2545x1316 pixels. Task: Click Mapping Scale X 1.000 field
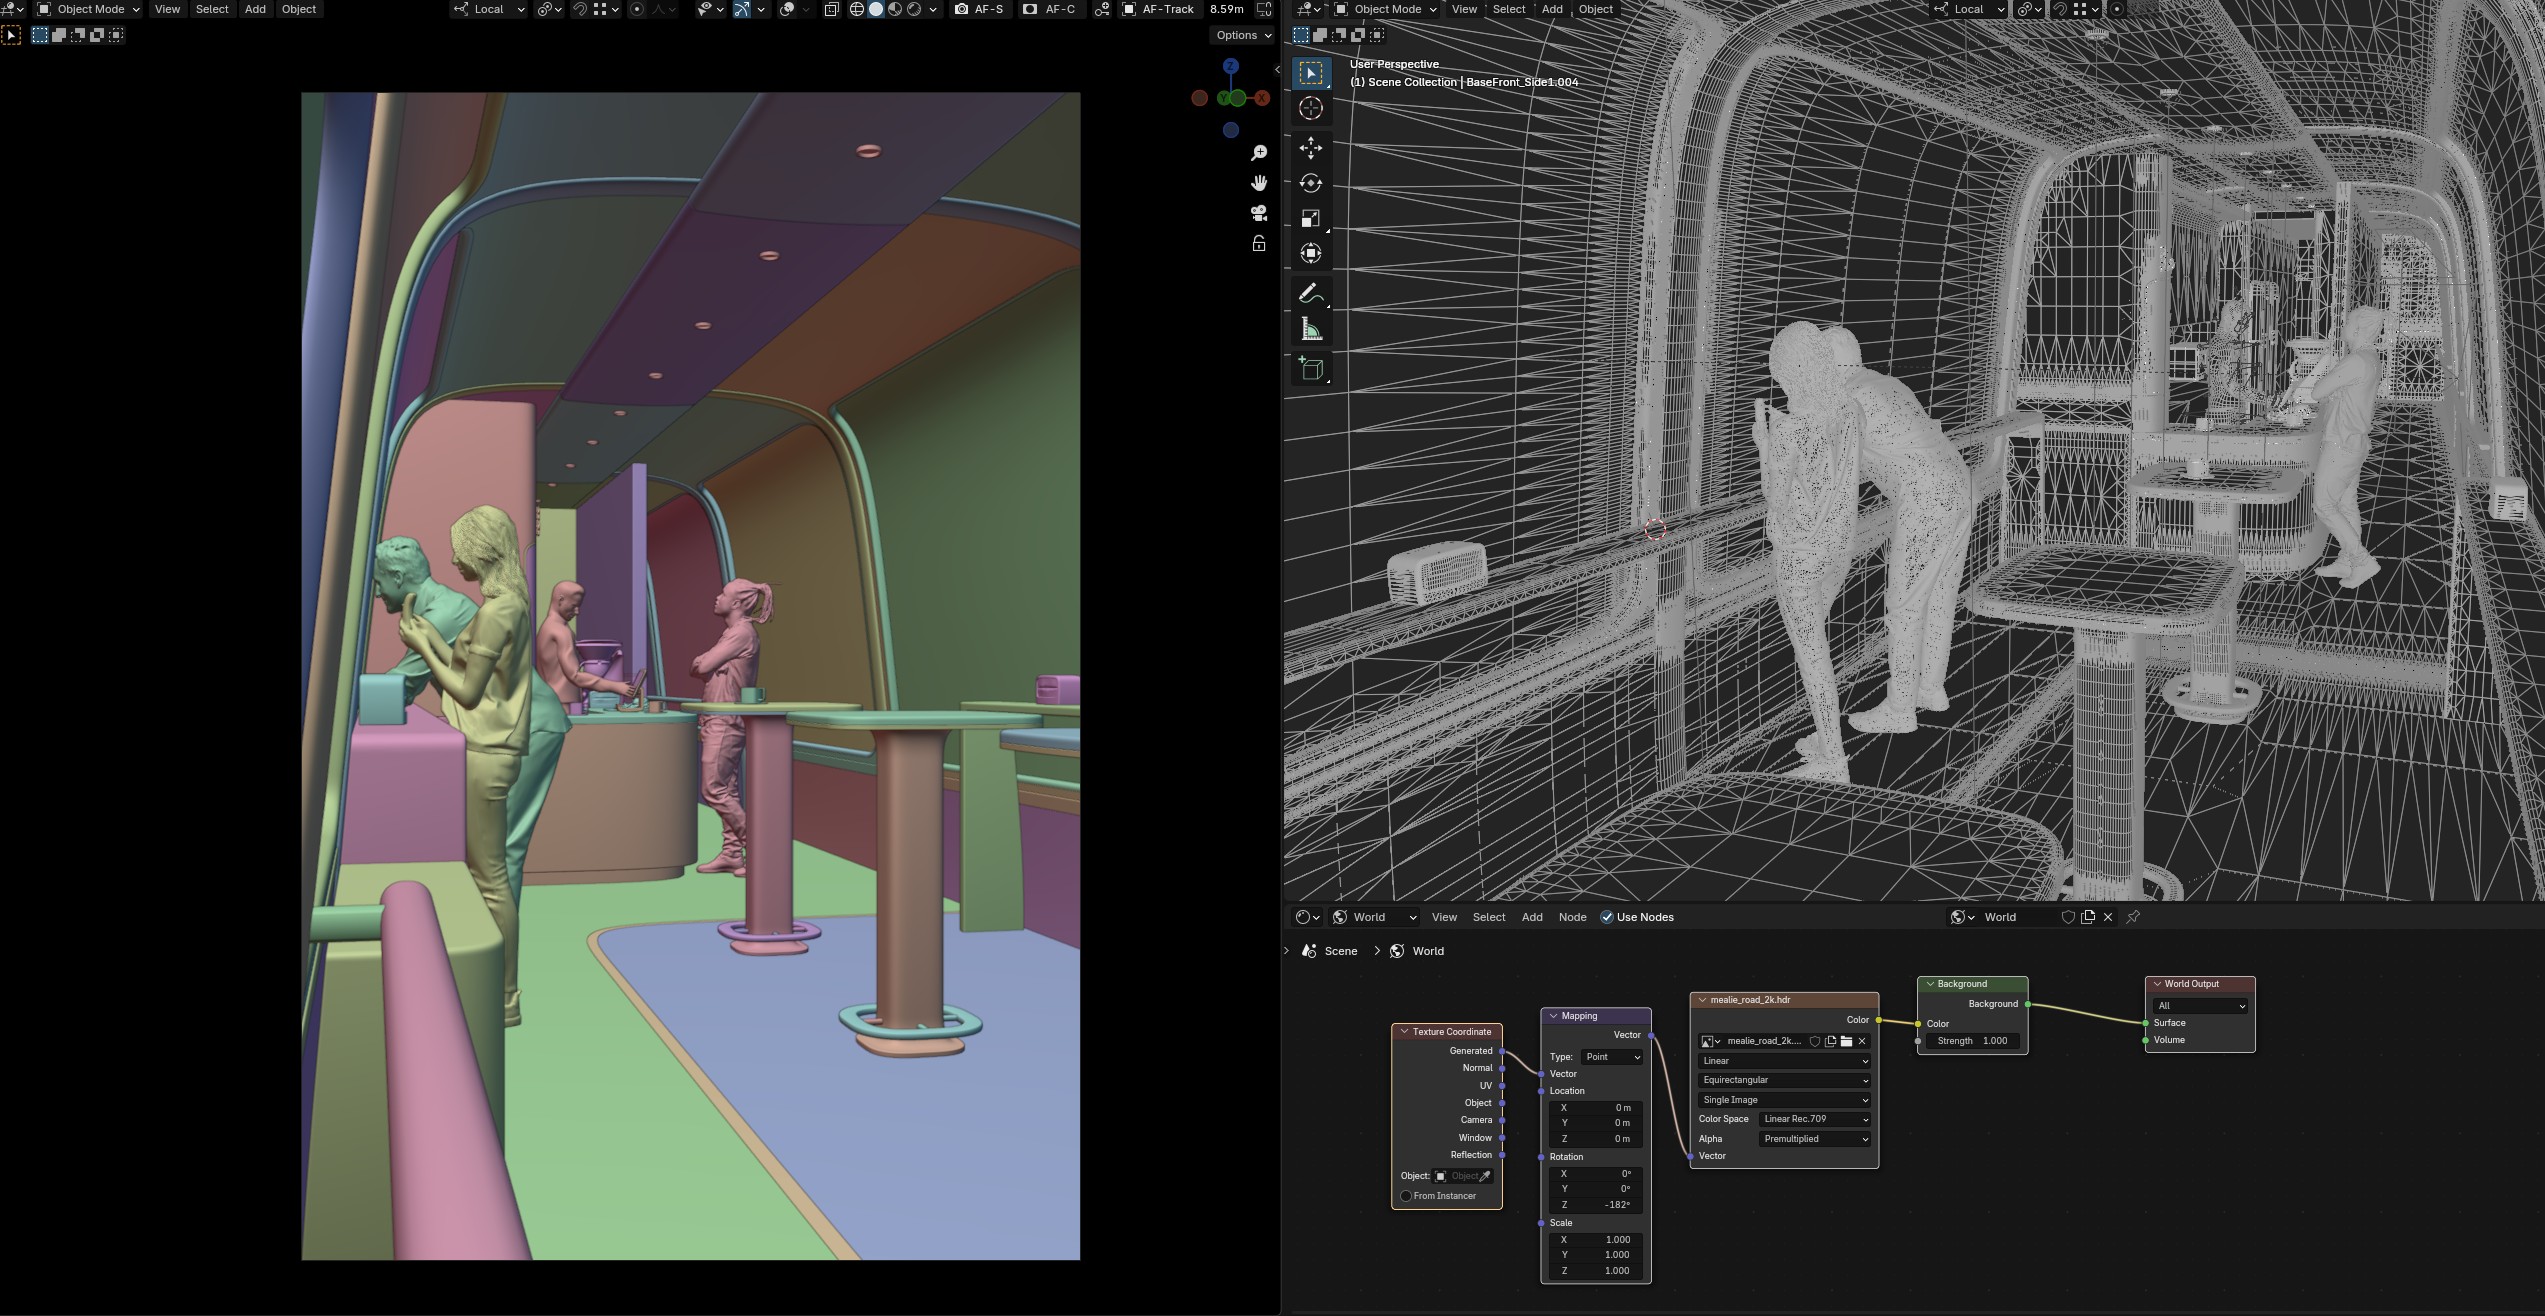pyautogui.click(x=1596, y=1239)
